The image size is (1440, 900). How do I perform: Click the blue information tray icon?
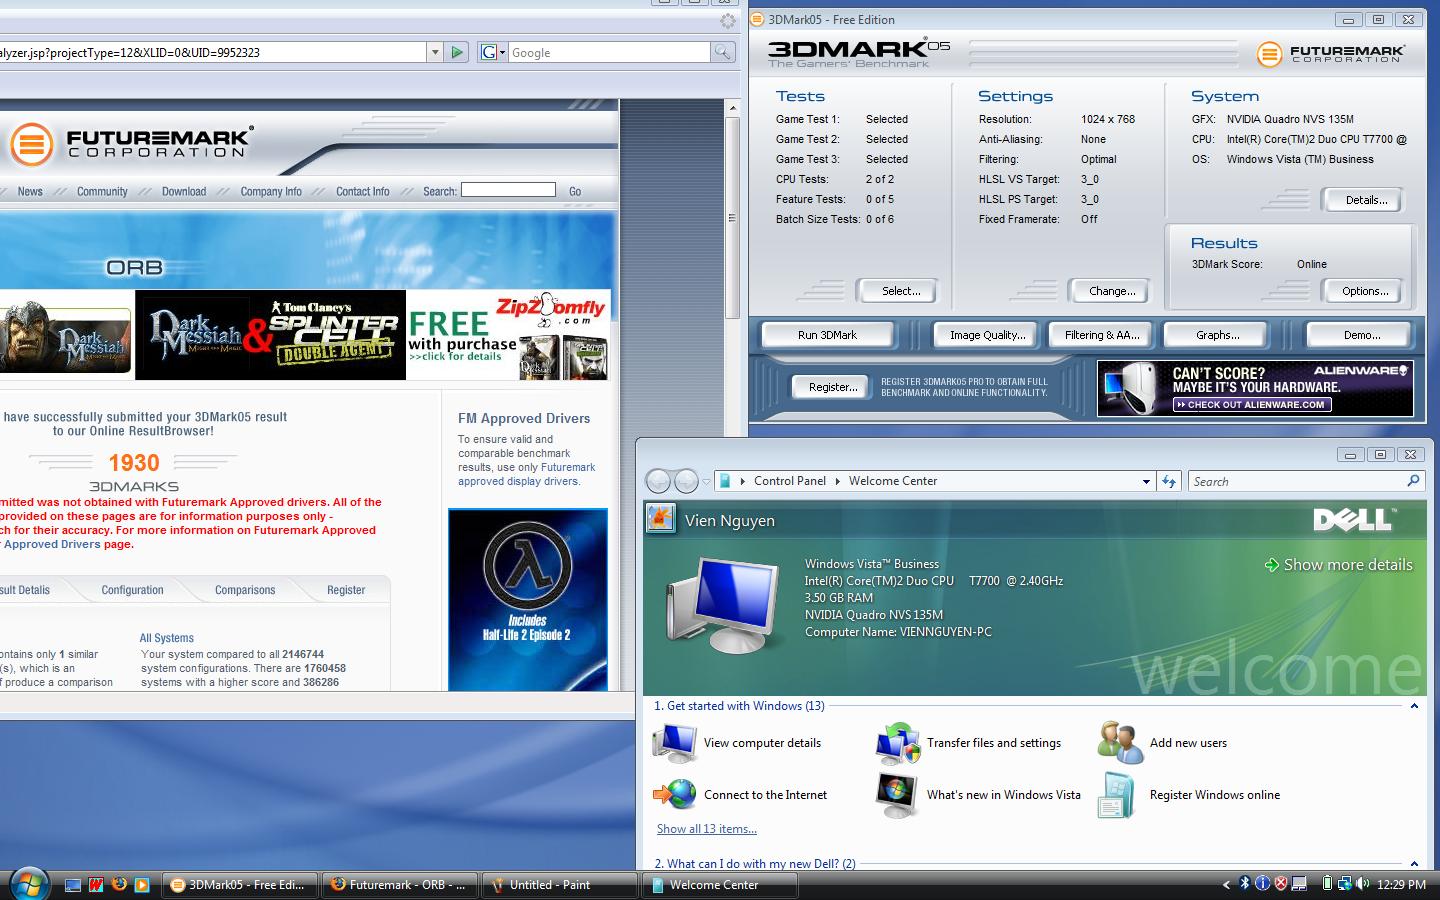click(1262, 884)
